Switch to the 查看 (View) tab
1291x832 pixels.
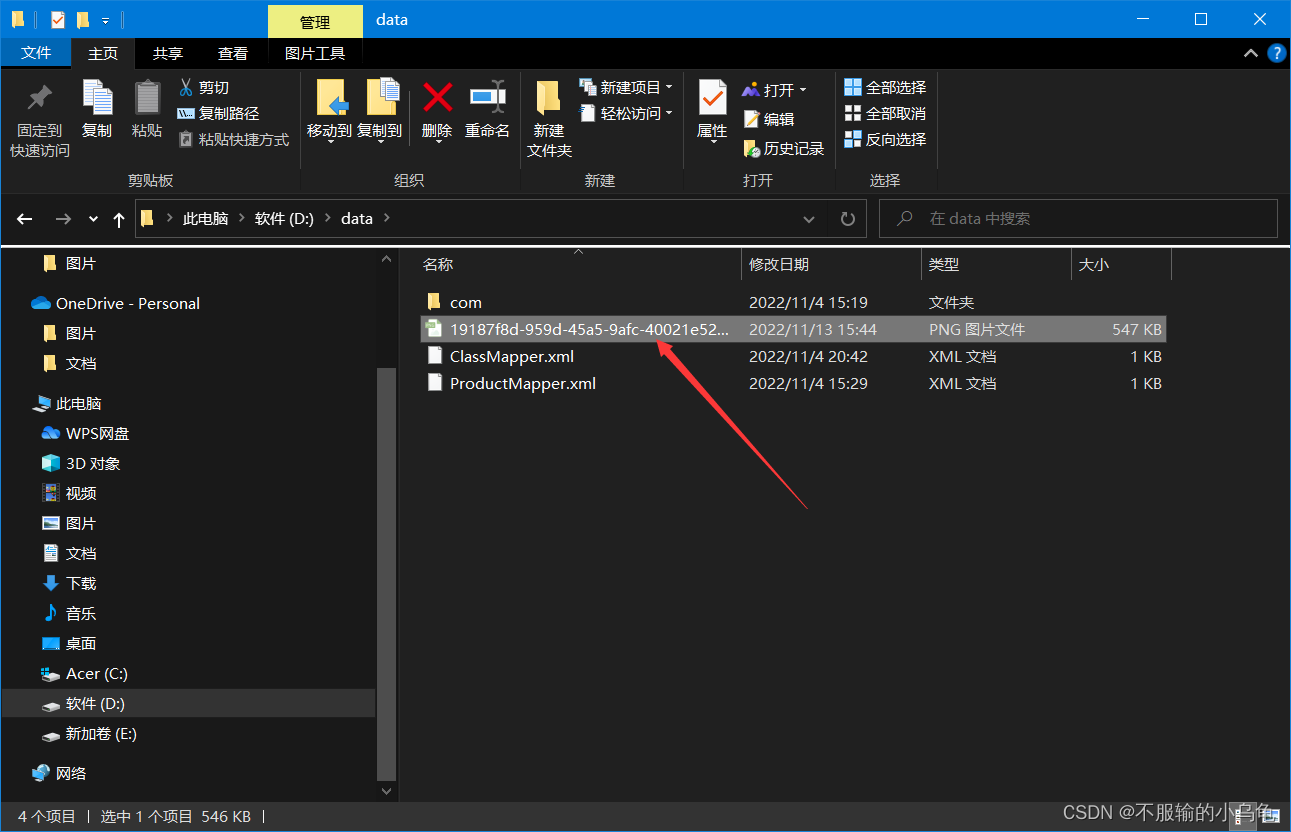click(233, 53)
